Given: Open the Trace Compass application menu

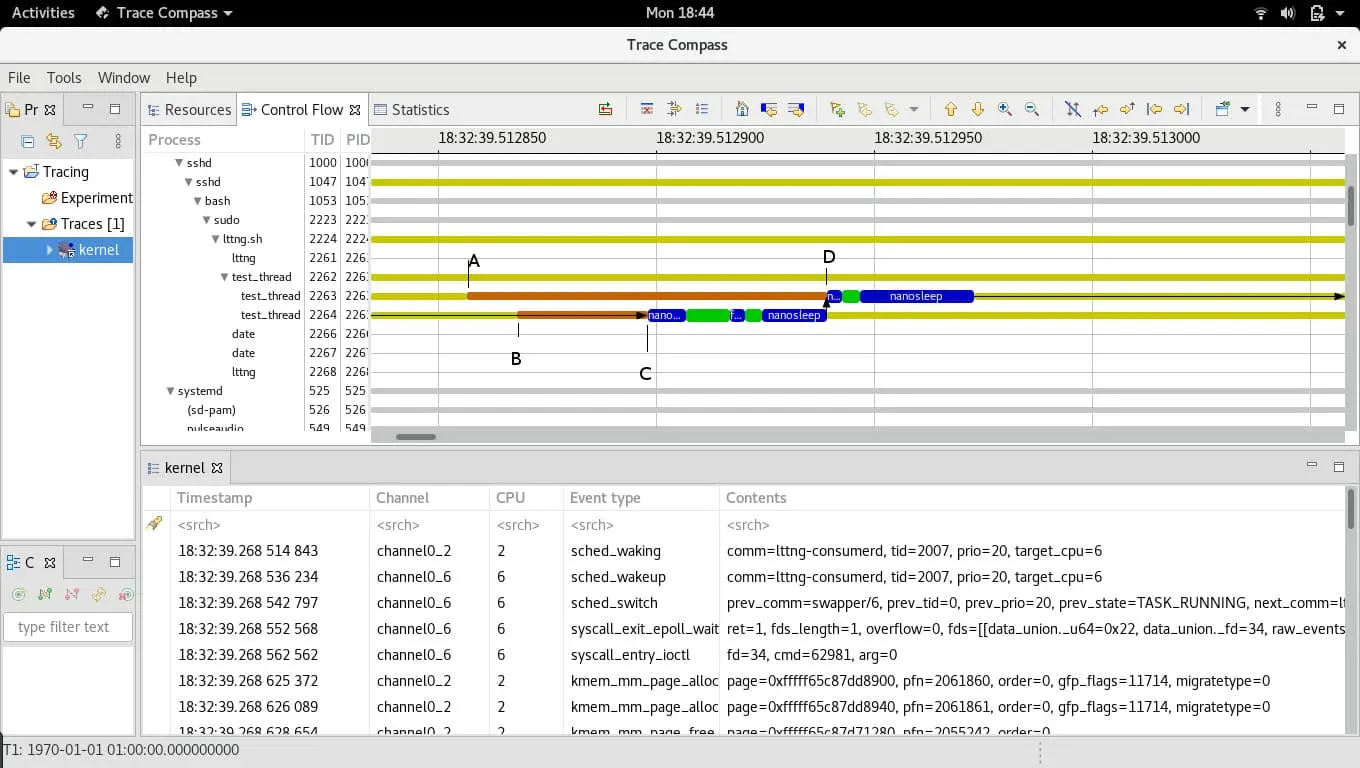Looking at the screenshot, I should click(x=164, y=13).
